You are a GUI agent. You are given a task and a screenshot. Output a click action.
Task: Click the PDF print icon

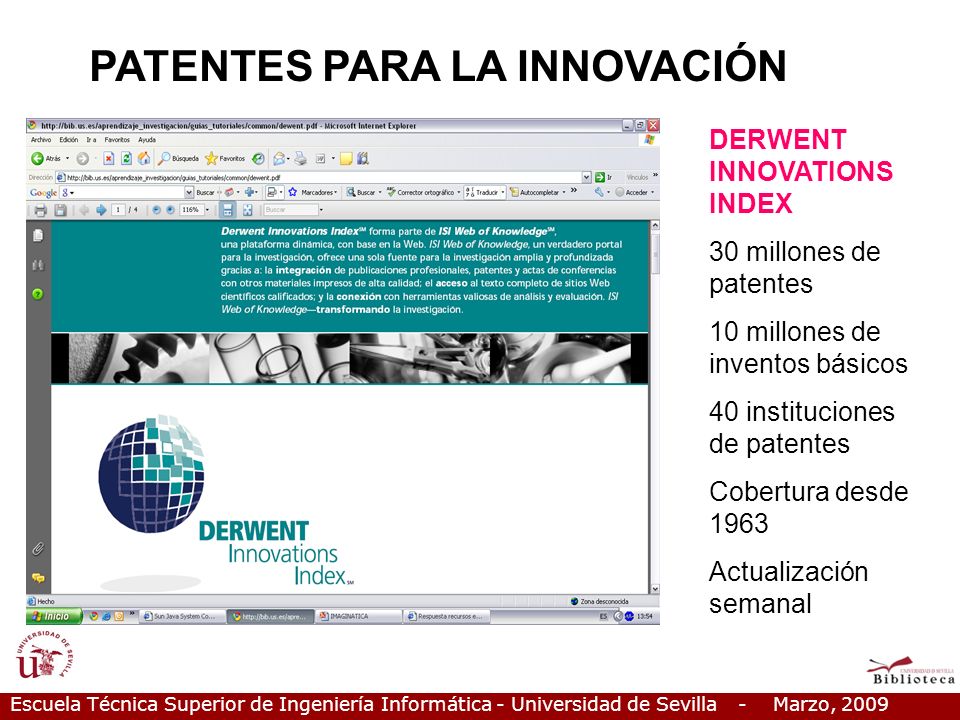click(40, 211)
